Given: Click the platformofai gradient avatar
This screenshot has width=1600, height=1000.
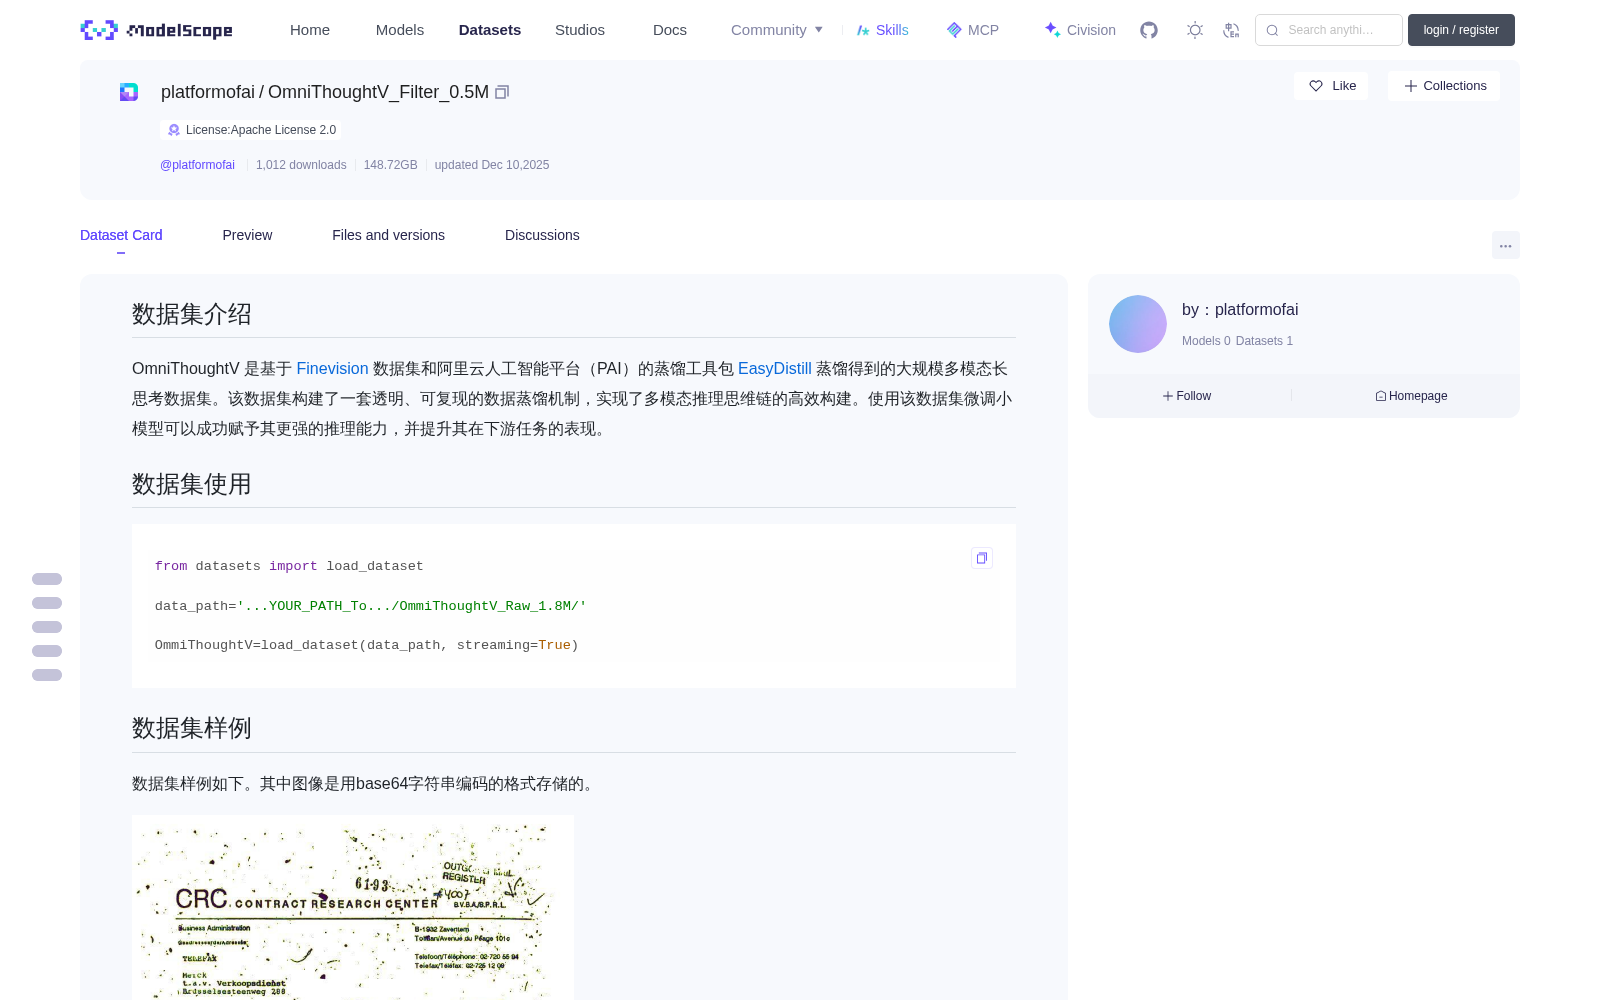Looking at the screenshot, I should click(x=1138, y=324).
